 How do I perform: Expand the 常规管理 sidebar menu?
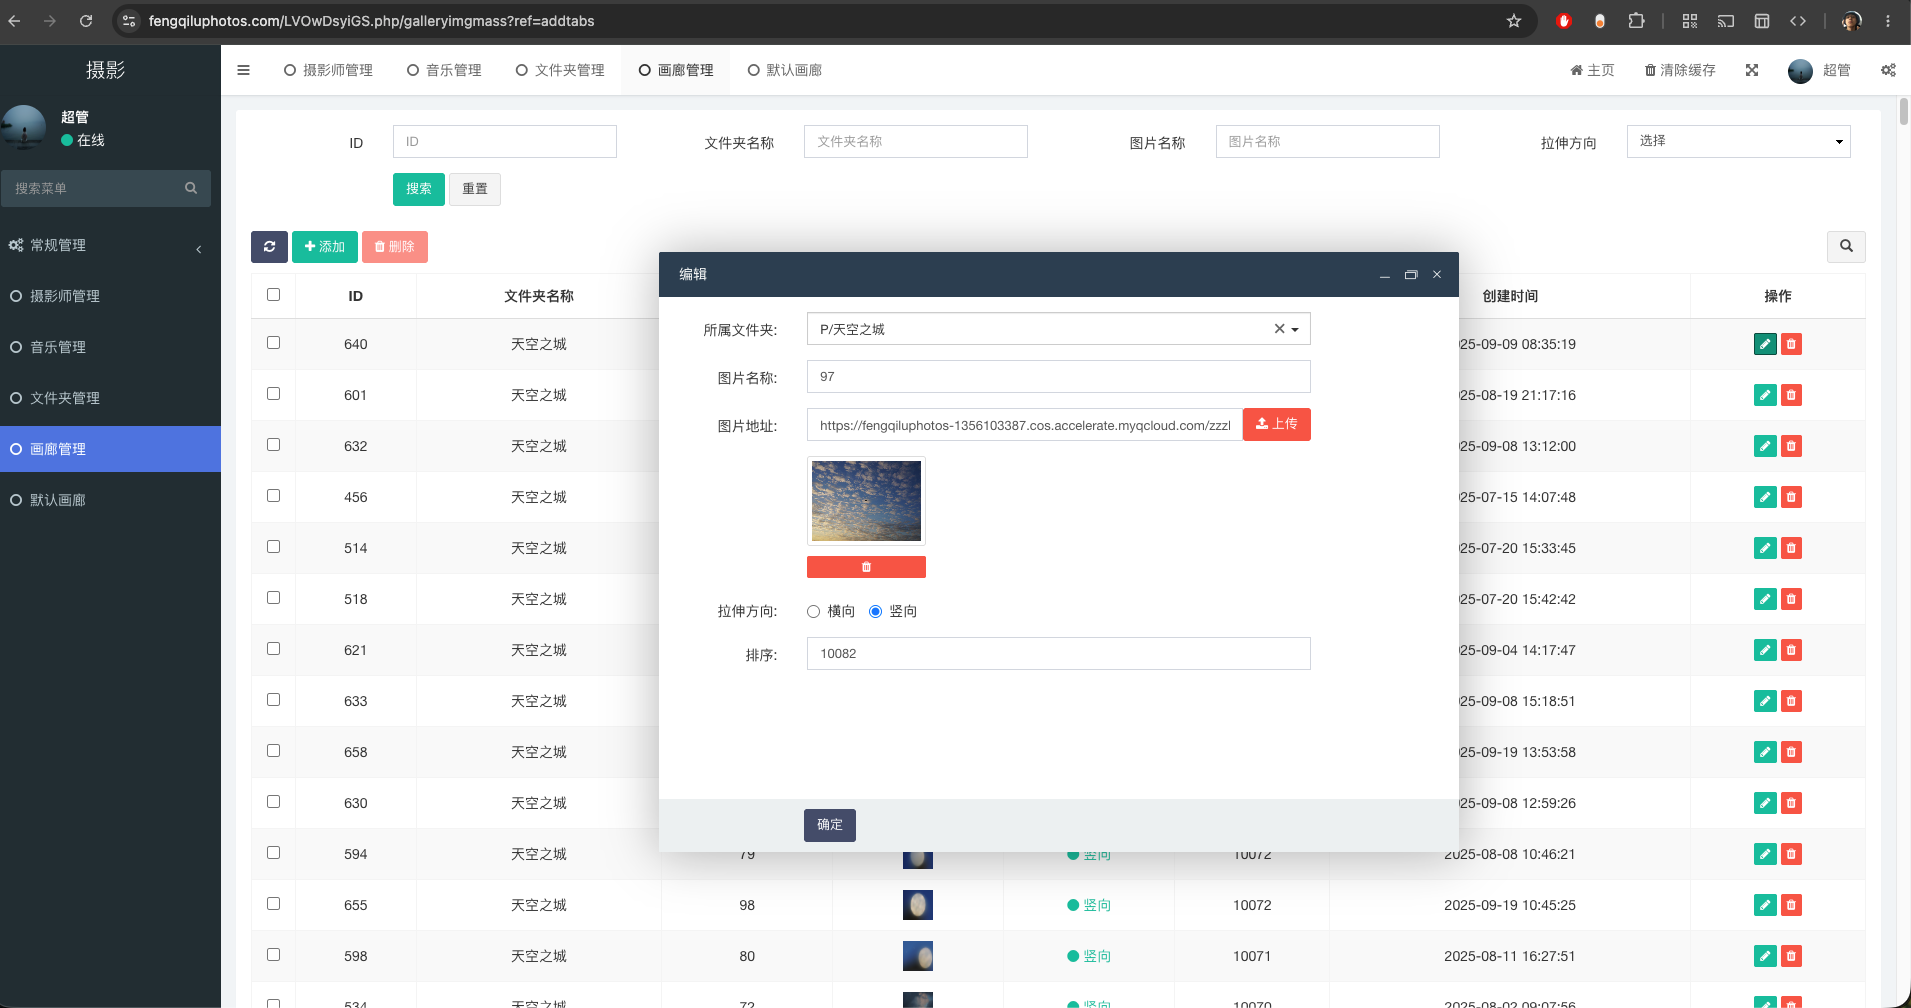tap(110, 245)
